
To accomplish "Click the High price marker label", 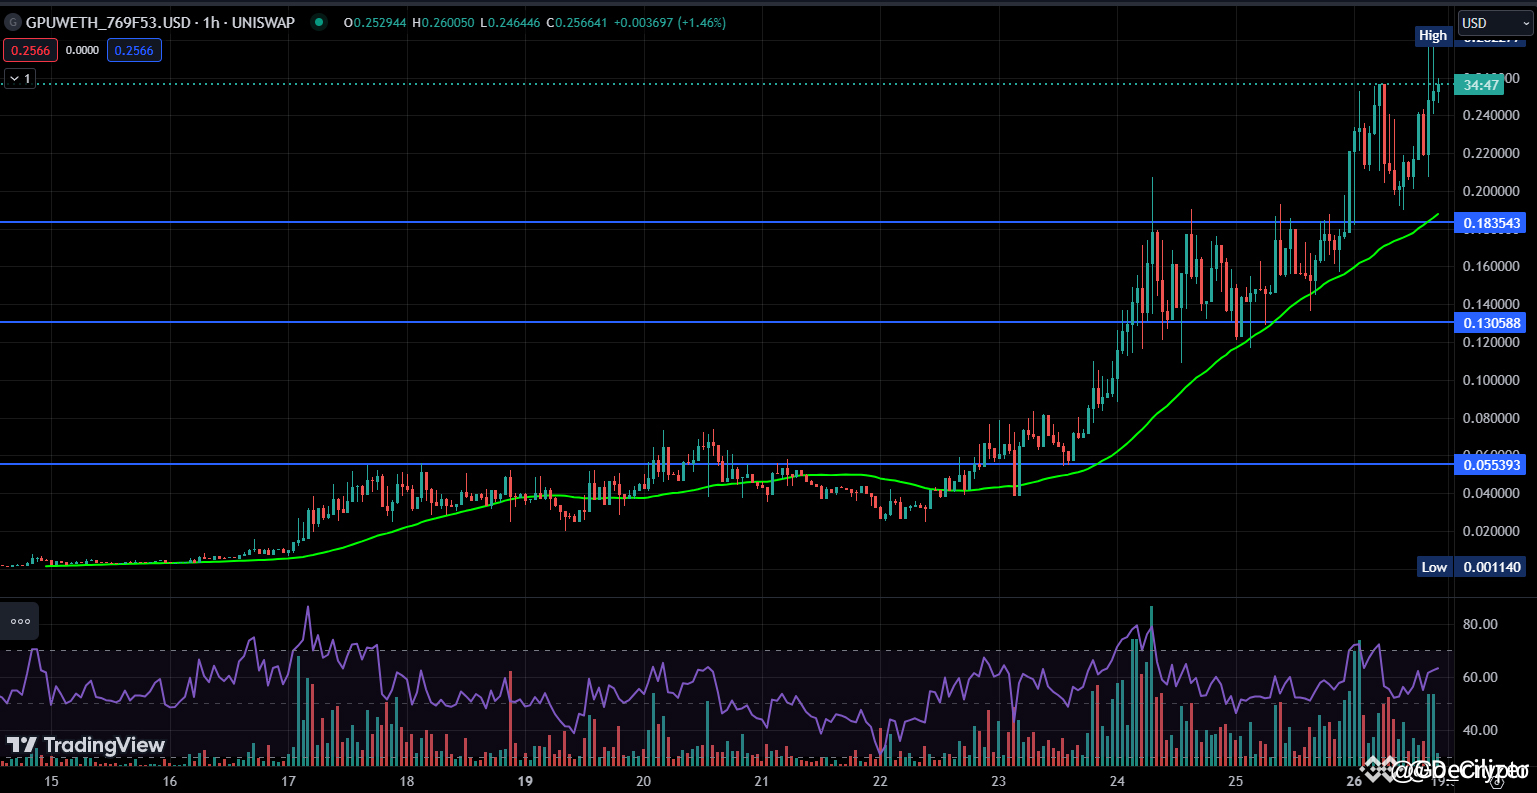I will (1433, 35).
